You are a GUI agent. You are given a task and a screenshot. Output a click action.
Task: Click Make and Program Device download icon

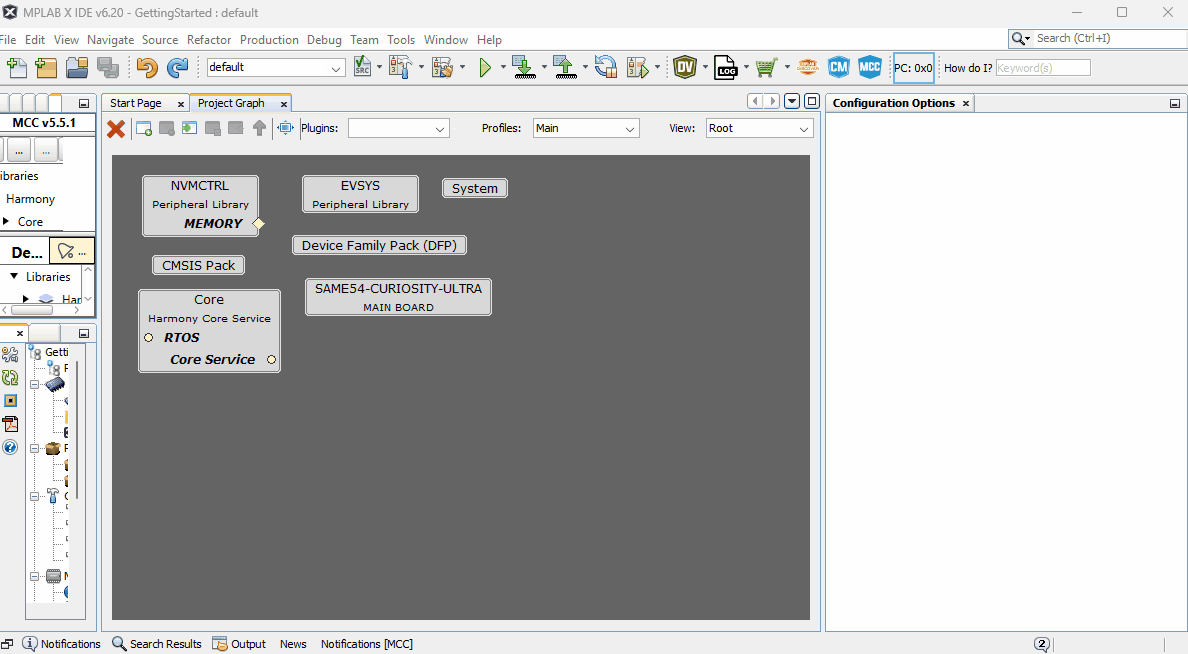524,67
